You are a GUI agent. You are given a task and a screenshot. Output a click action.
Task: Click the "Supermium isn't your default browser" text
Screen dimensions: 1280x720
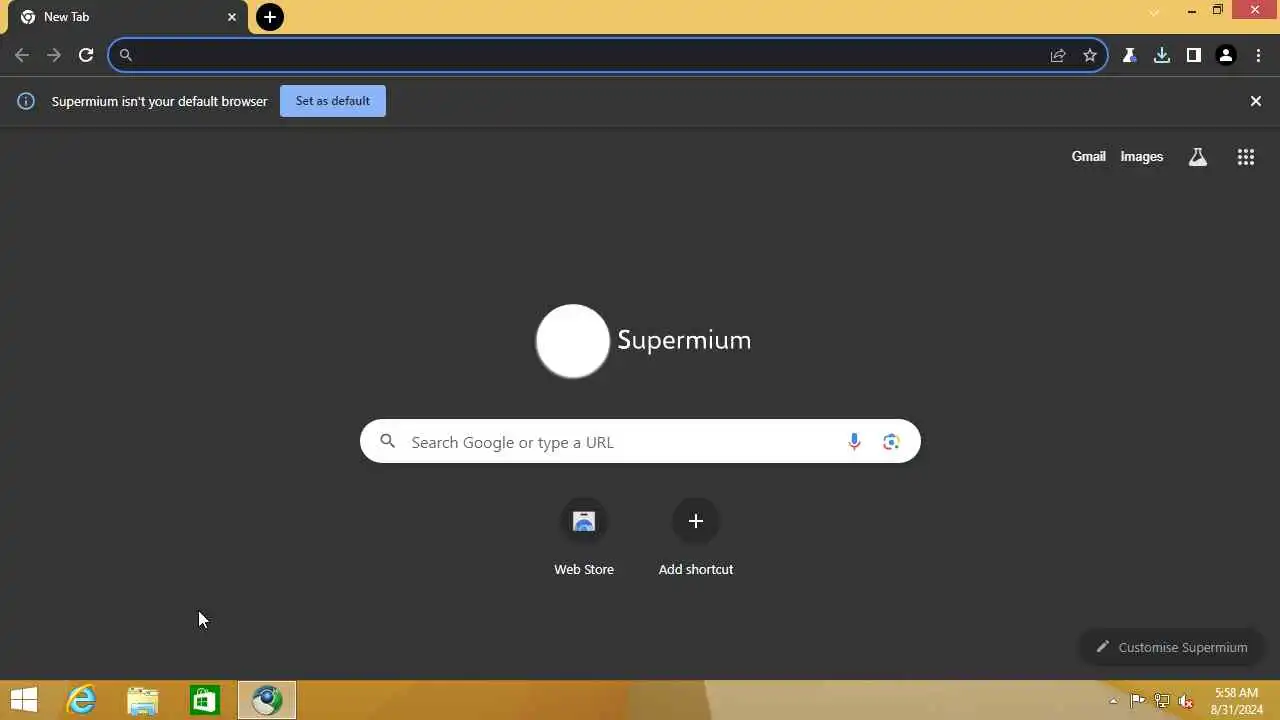pos(159,101)
